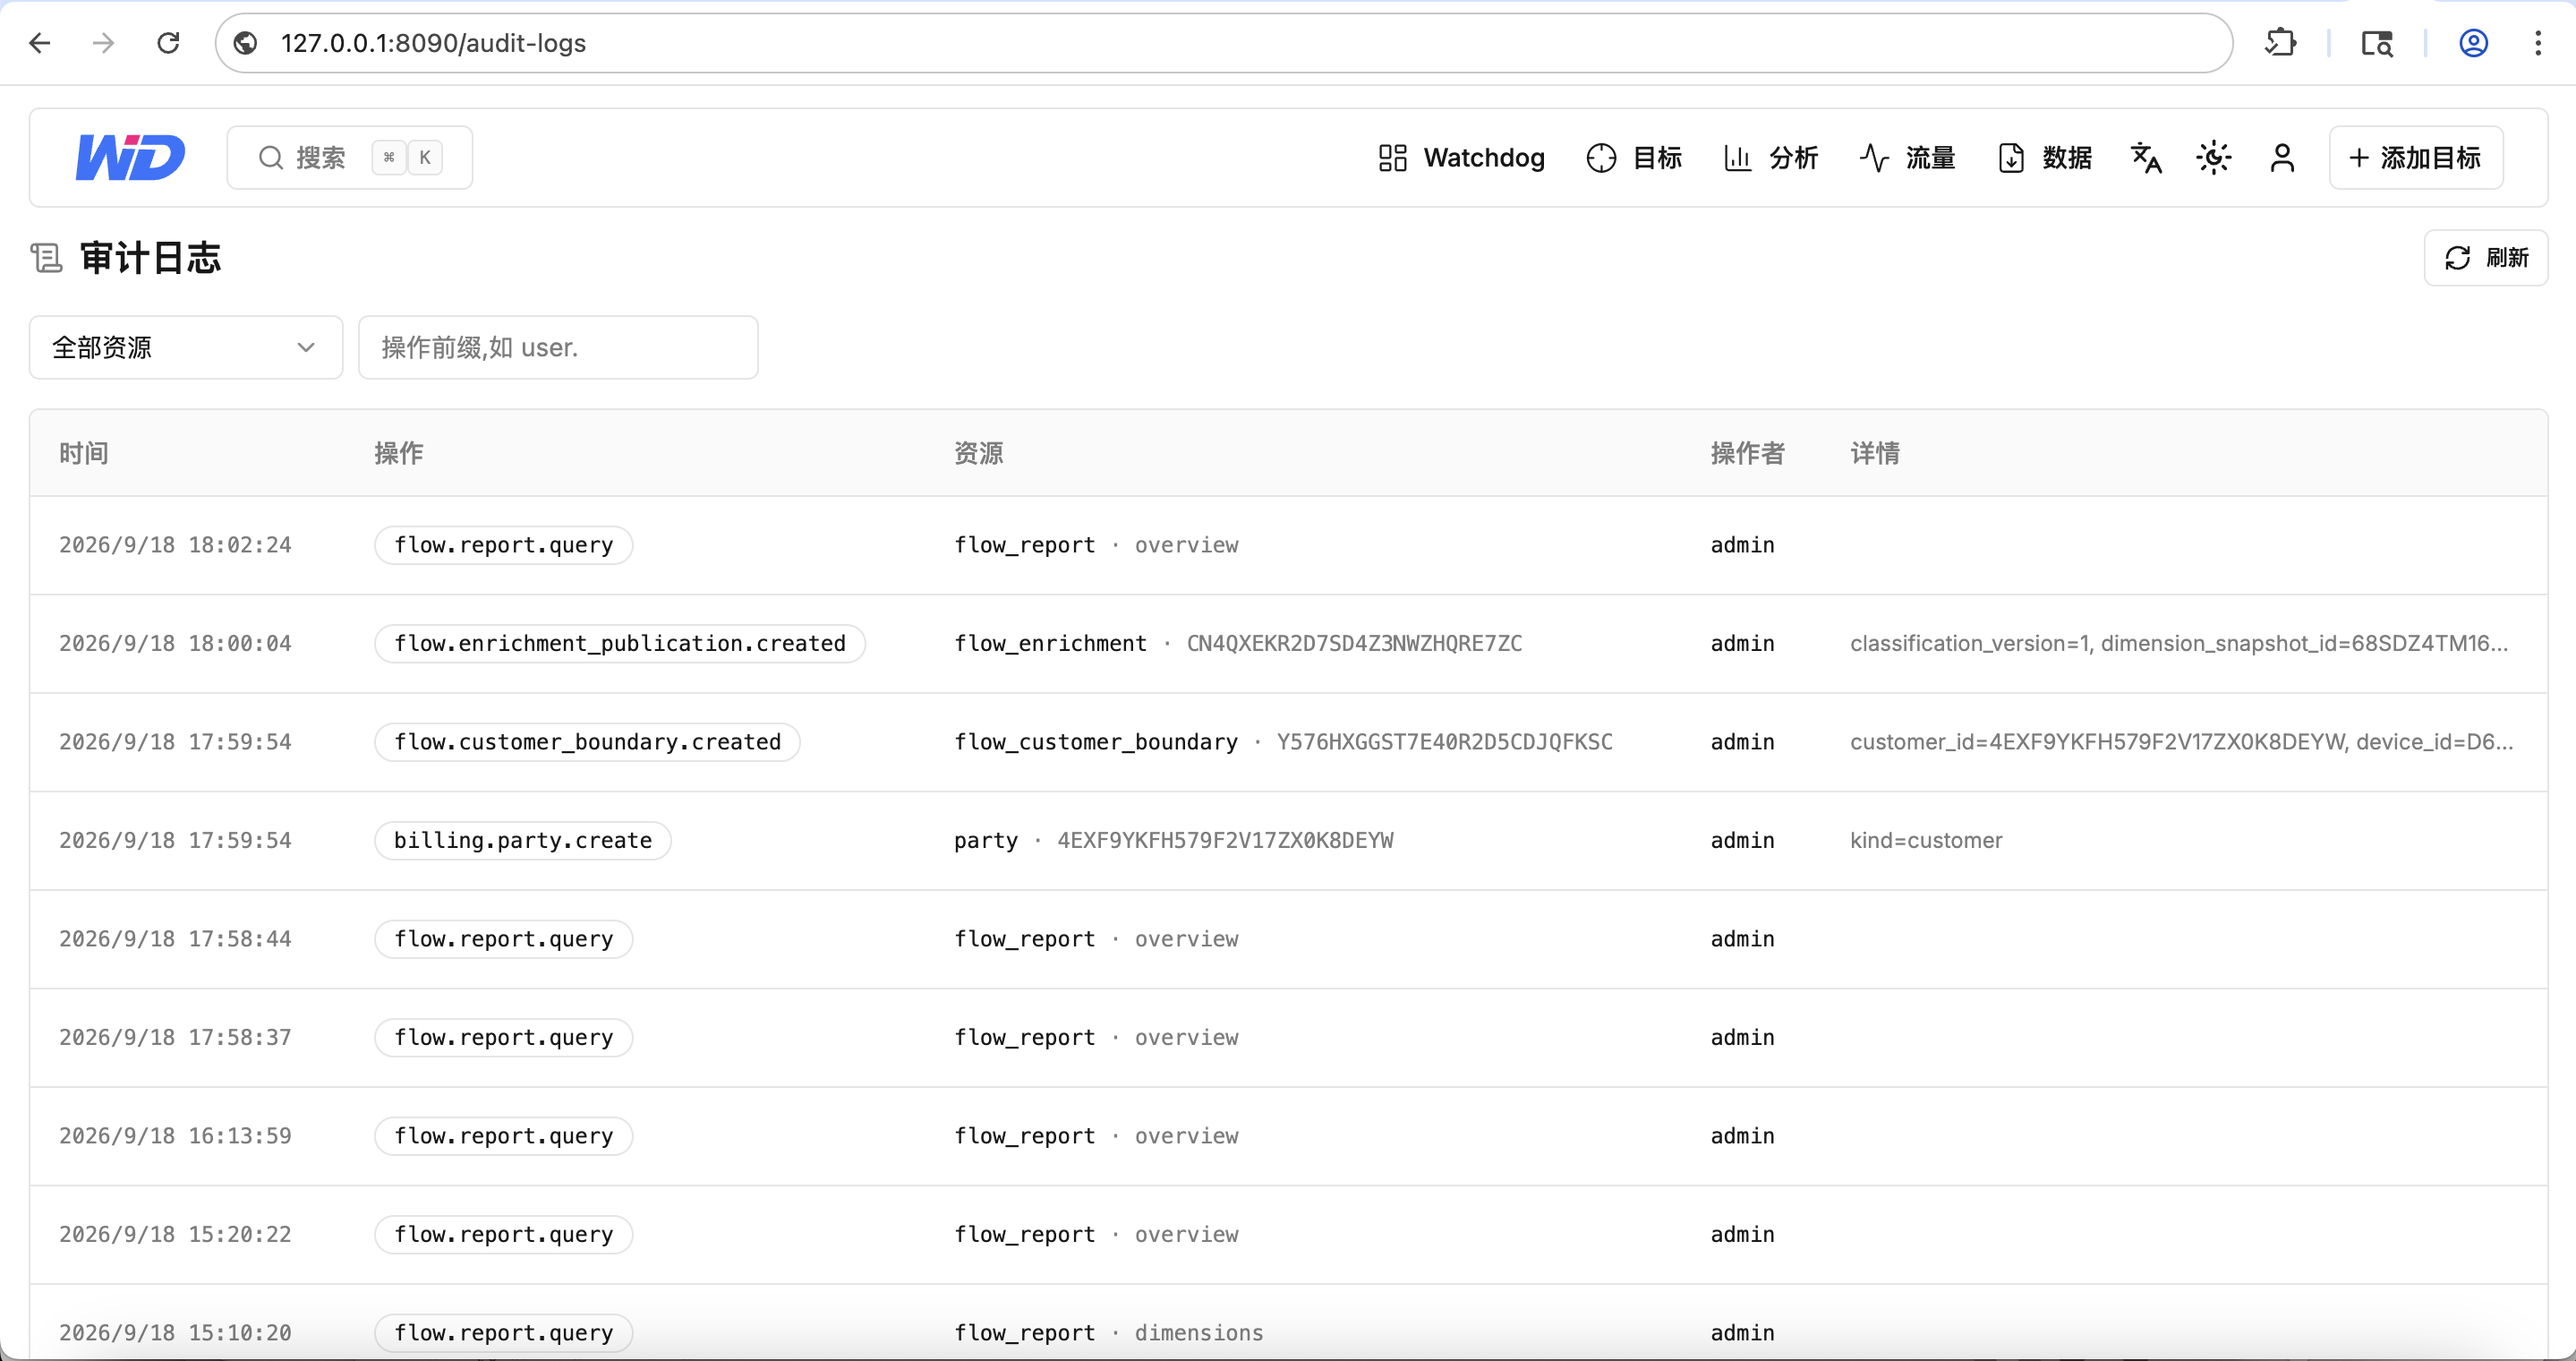Image resolution: width=2576 pixels, height=1361 pixels.
Task: Open the 数据 navigation item
Action: click(x=2044, y=158)
